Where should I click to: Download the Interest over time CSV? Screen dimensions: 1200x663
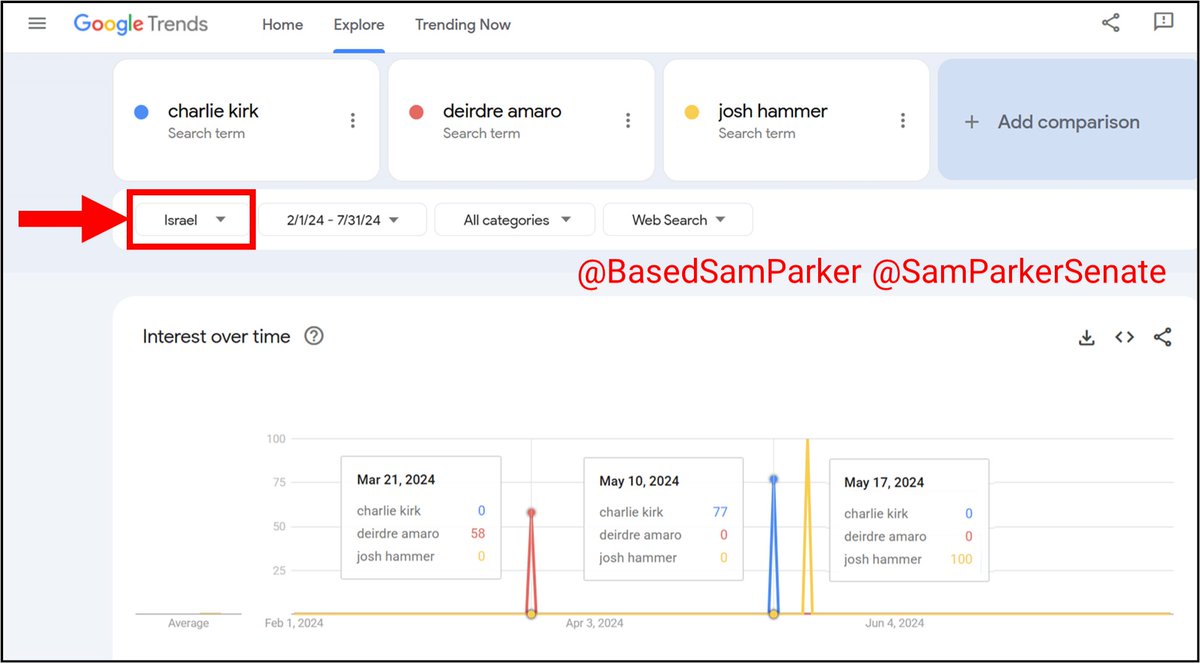[x=1087, y=338]
